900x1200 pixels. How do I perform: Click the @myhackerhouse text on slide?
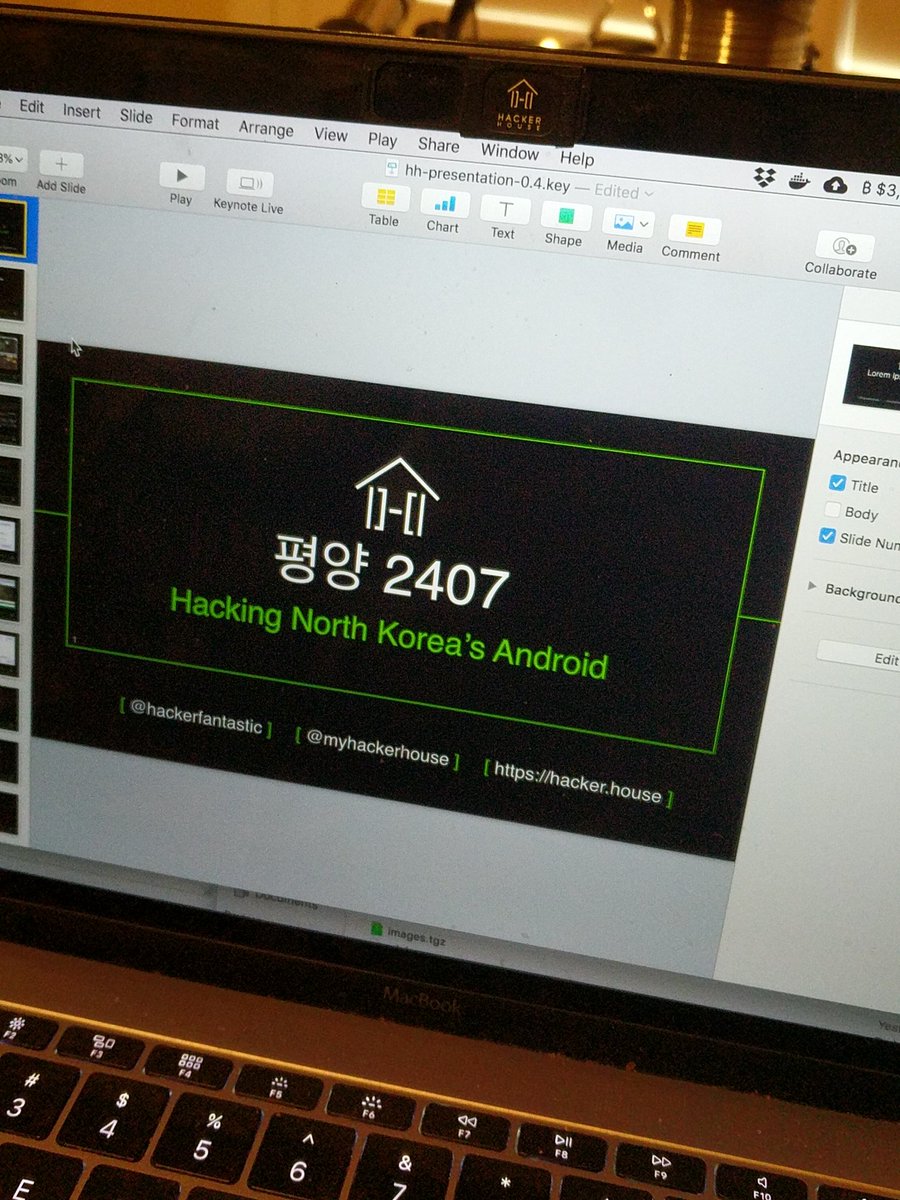[x=378, y=748]
